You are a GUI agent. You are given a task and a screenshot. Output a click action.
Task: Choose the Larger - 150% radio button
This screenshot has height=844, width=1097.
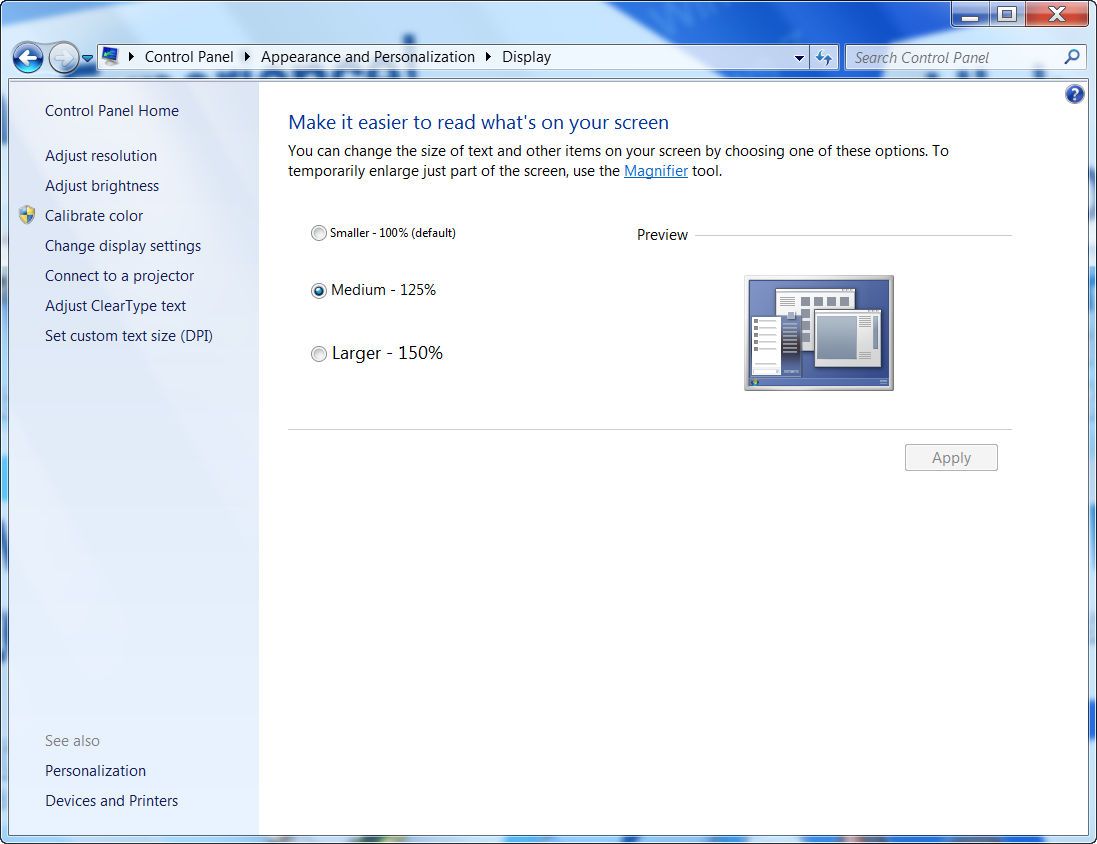(x=319, y=354)
